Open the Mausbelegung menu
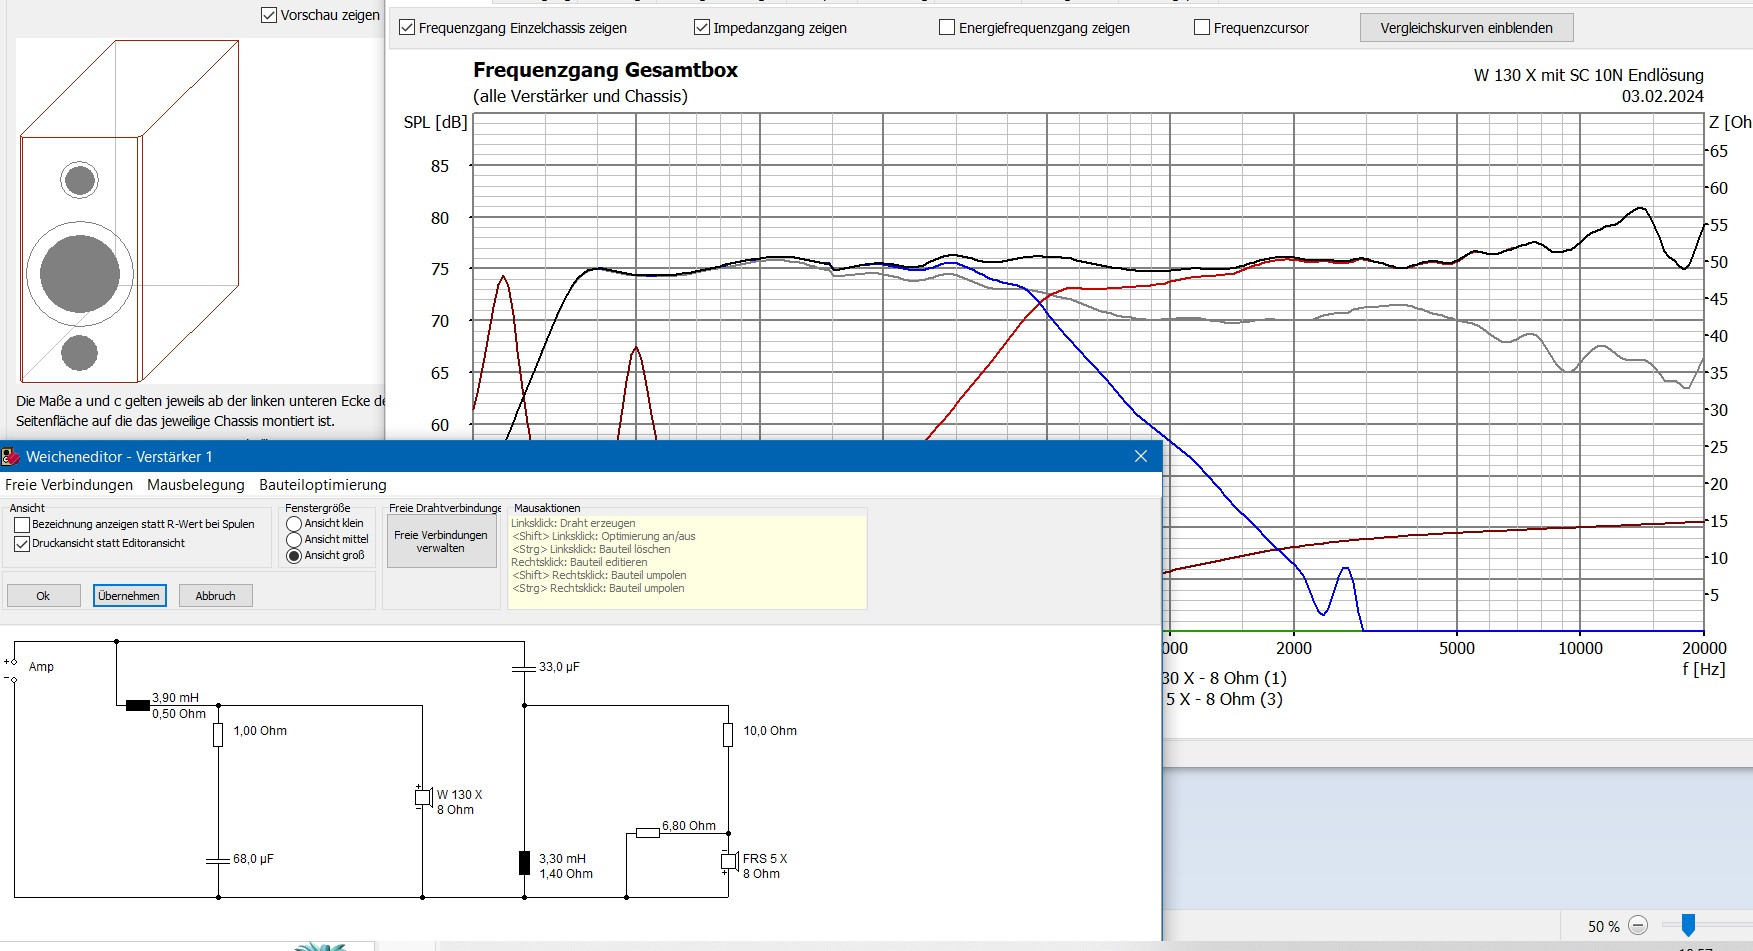 tap(195, 485)
